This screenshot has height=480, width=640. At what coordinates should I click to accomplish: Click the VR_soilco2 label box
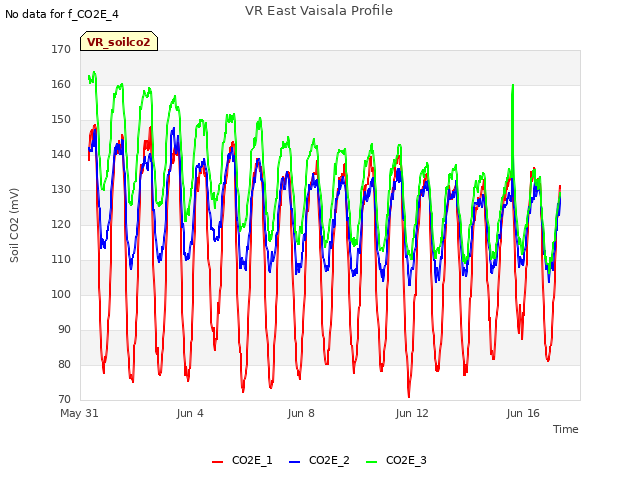click(x=119, y=41)
